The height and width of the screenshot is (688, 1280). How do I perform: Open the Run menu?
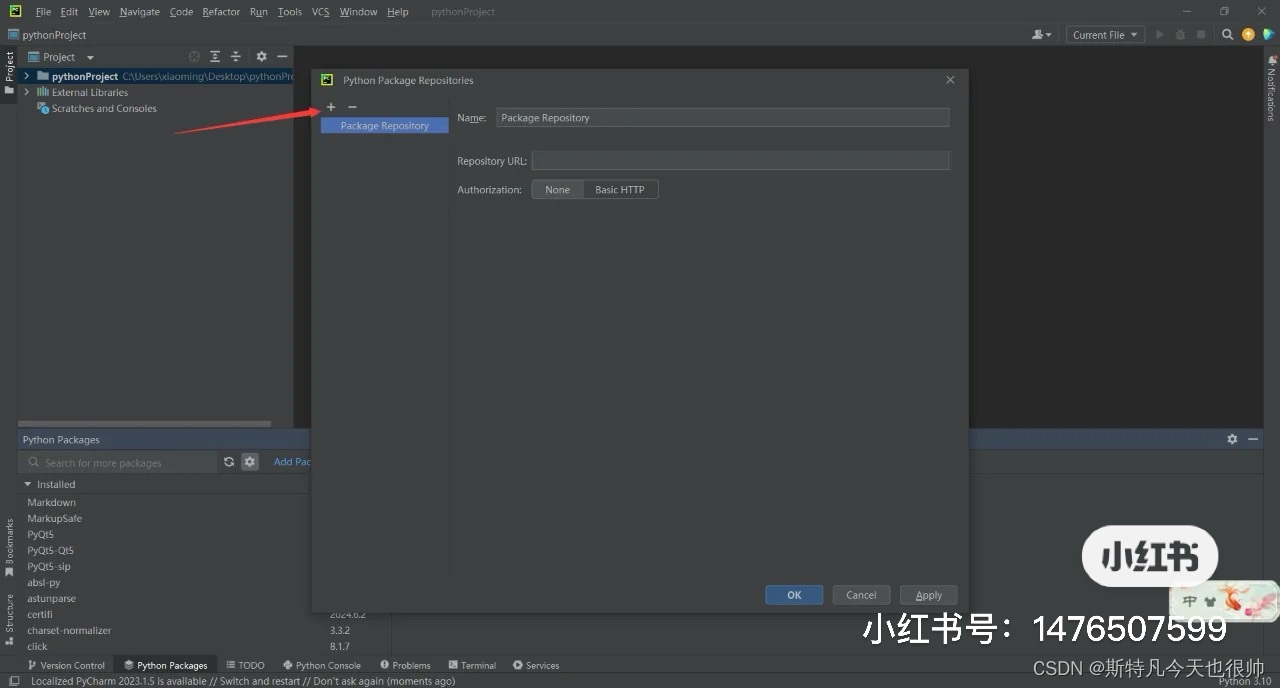coord(259,12)
